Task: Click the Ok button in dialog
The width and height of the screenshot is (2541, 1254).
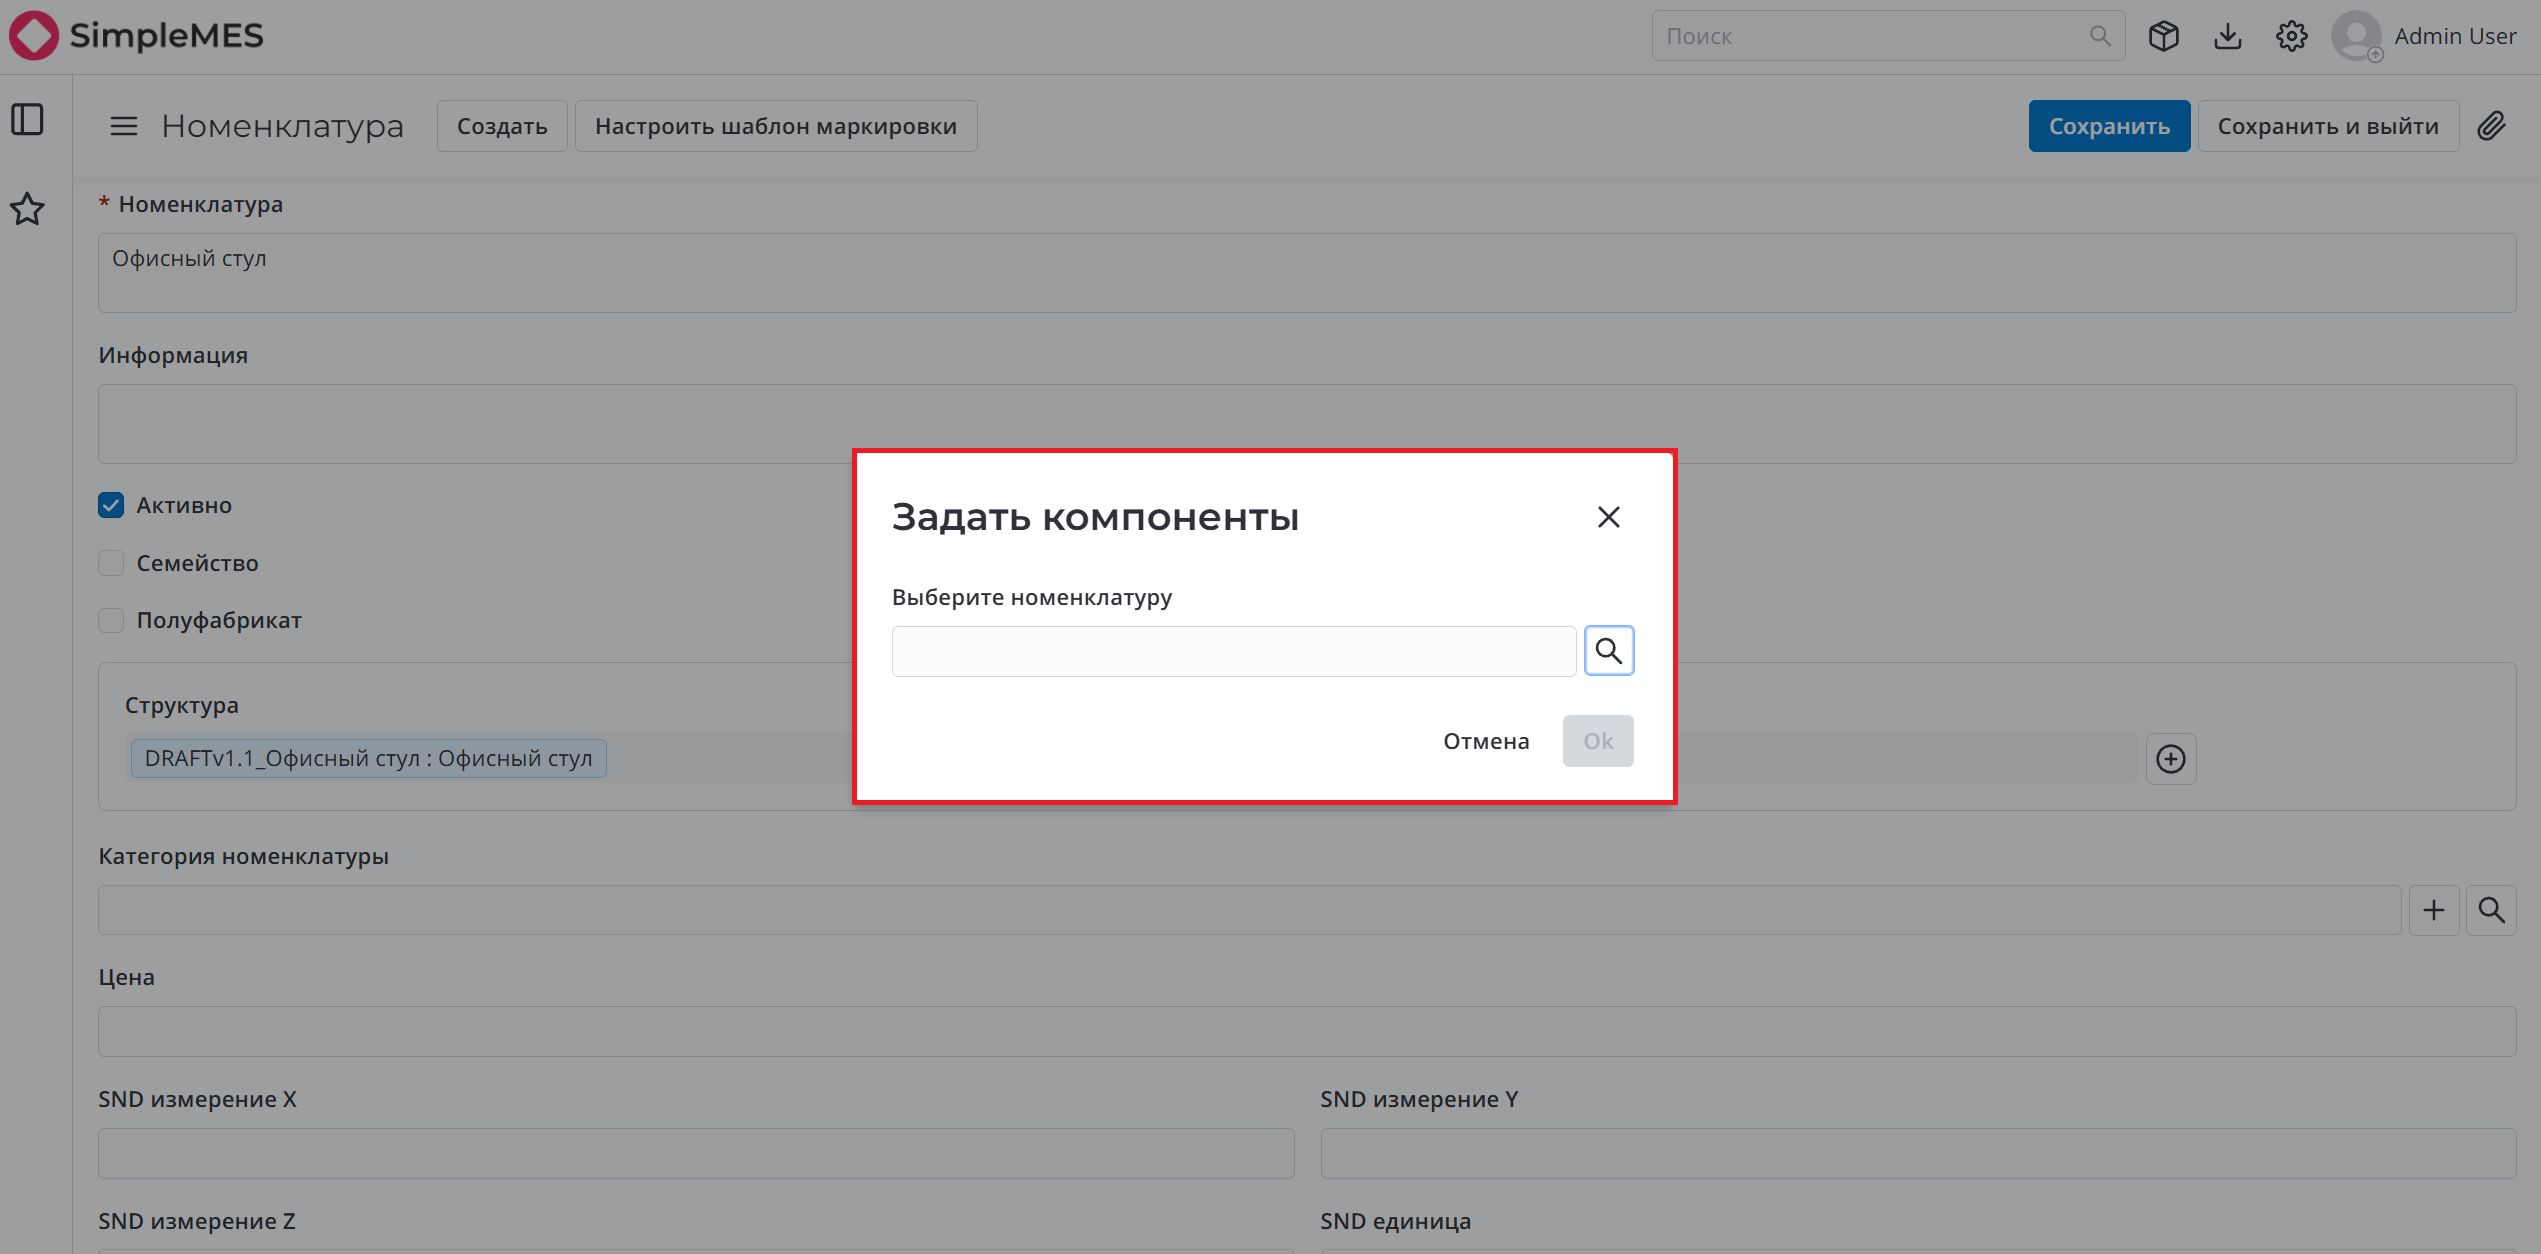Action: click(1598, 741)
